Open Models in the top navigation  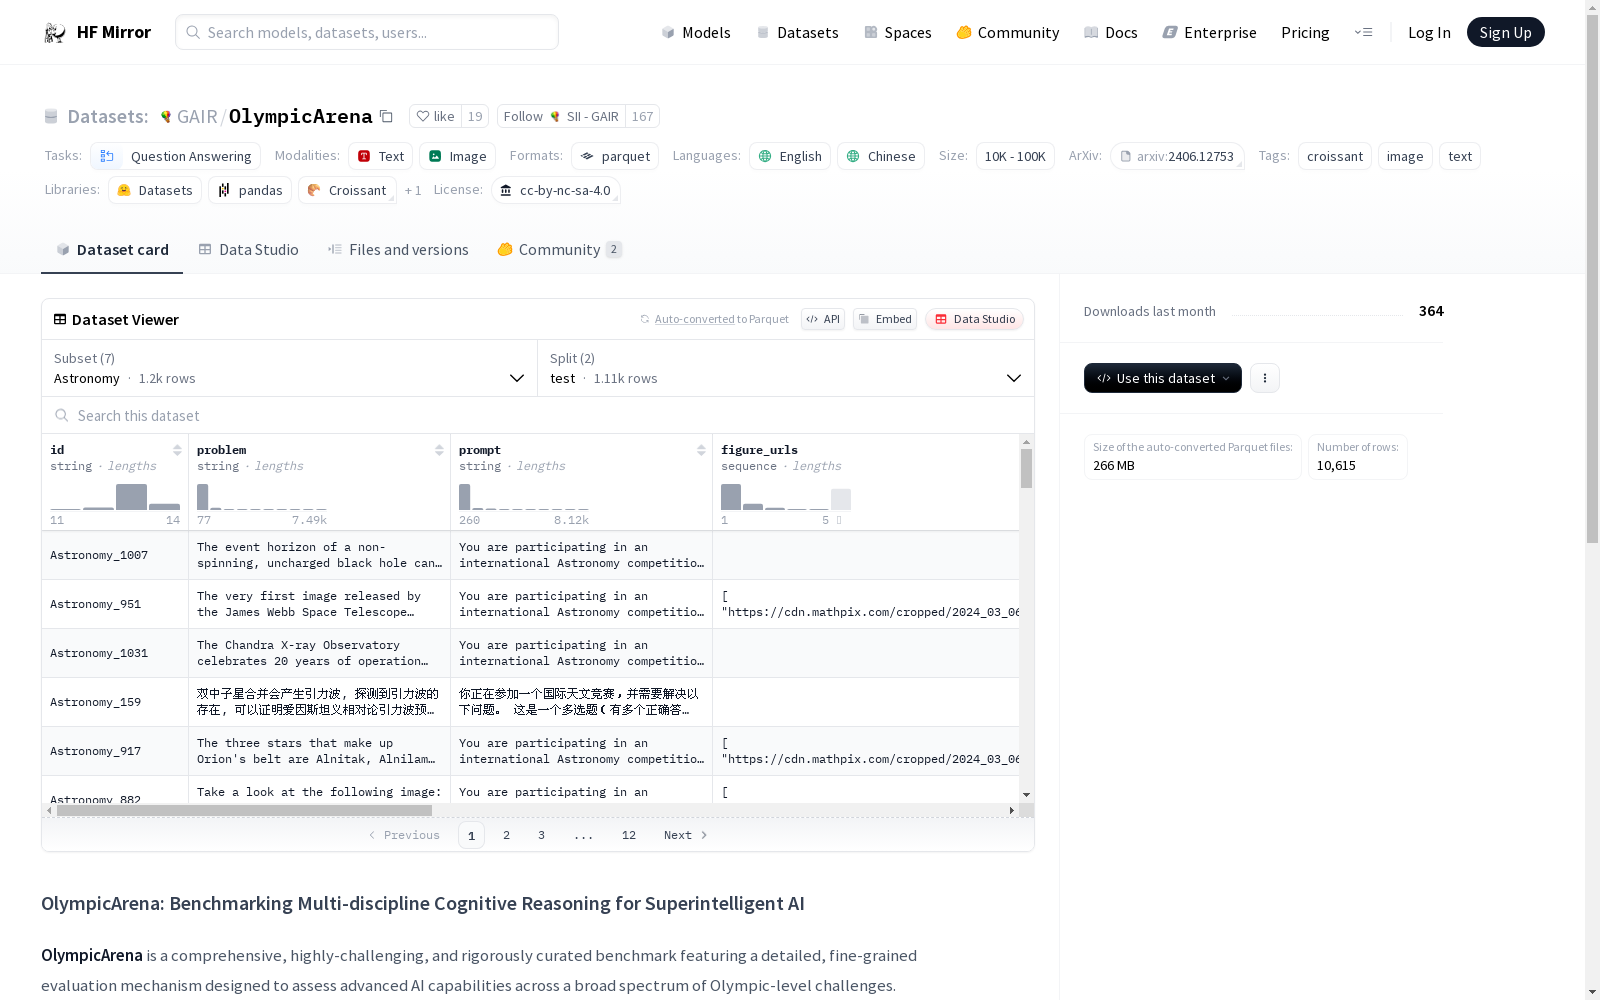tap(696, 33)
